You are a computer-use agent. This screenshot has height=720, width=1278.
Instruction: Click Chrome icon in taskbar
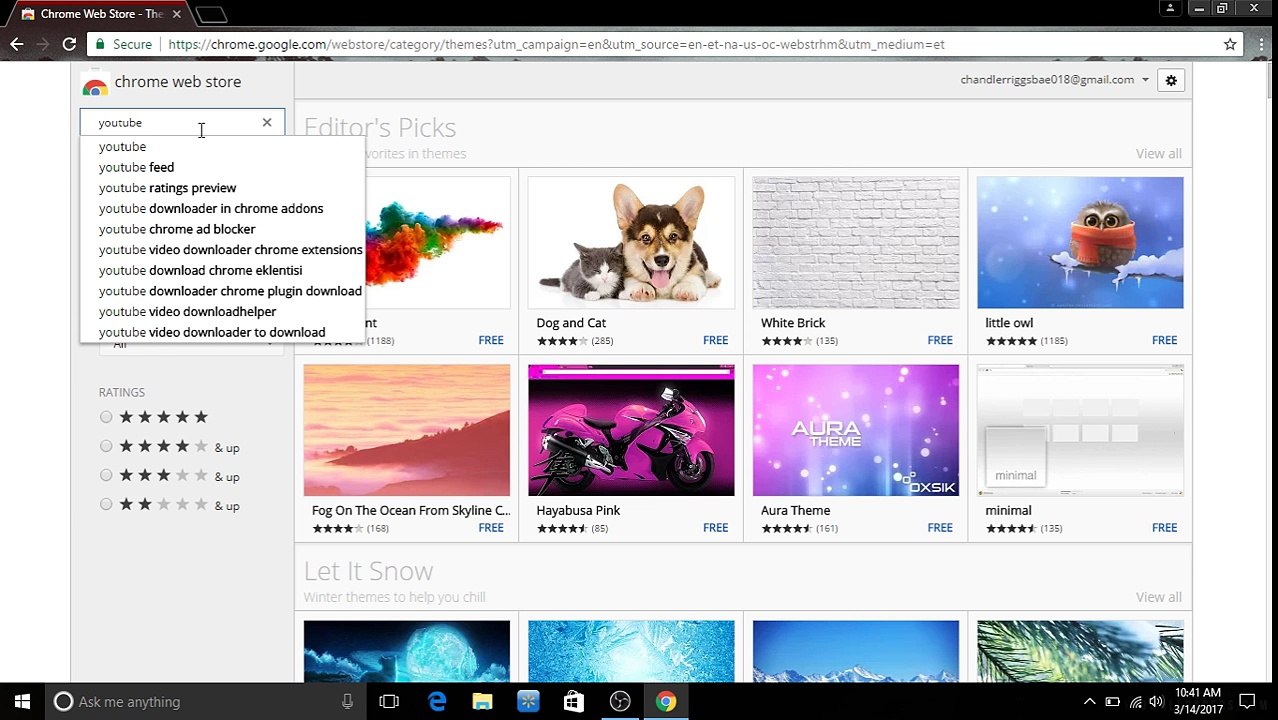click(x=665, y=702)
